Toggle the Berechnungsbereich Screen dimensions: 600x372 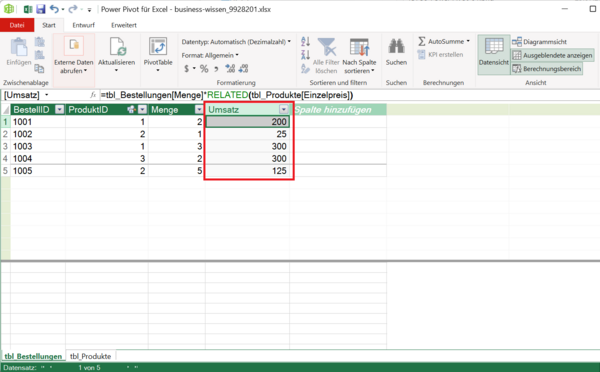tap(547, 69)
